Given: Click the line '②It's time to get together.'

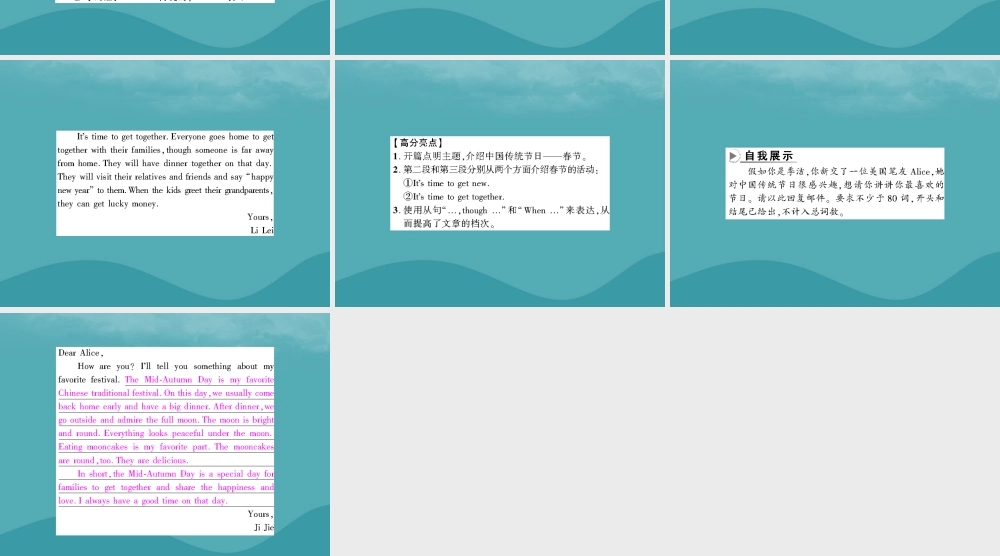Looking at the screenshot, I should click(x=453, y=196).
